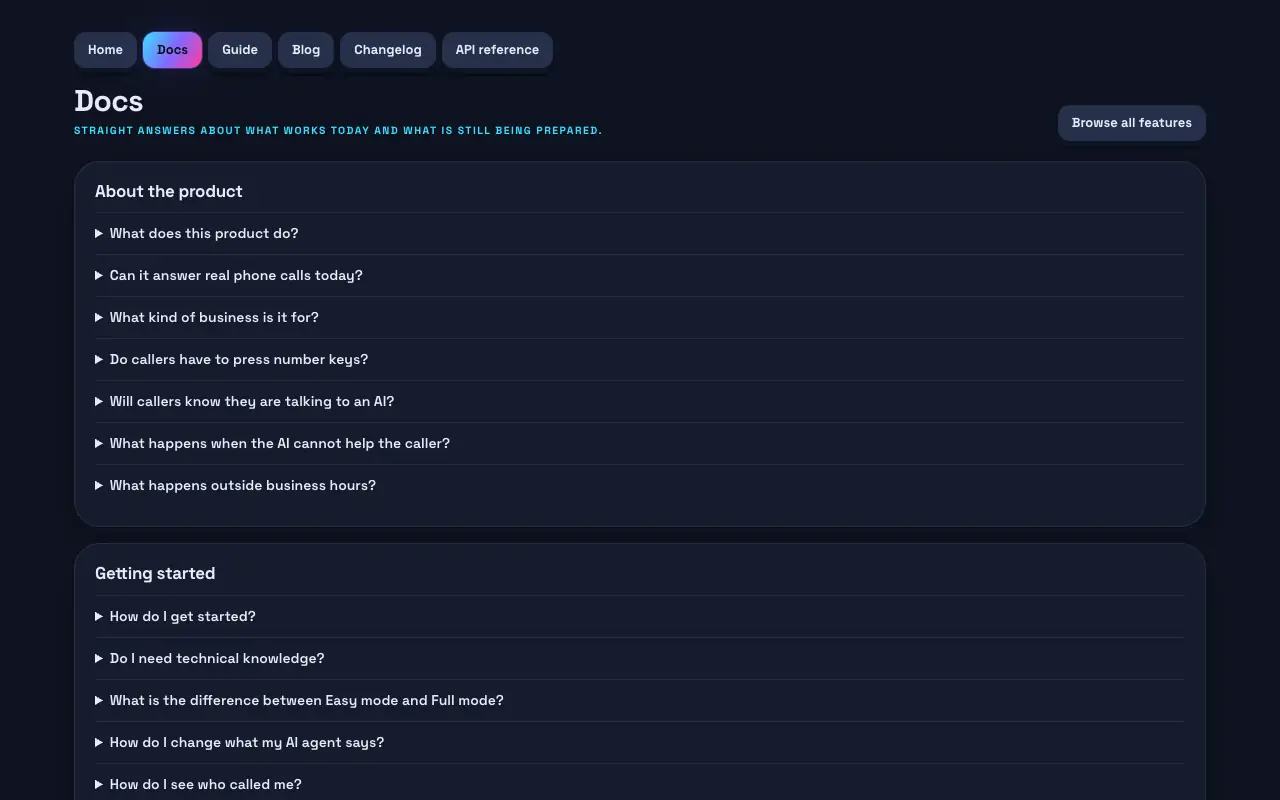The height and width of the screenshot is (800, 1280).
Task: Expand "Can it answer real phone calls today?"
Action: coord(639,276)
